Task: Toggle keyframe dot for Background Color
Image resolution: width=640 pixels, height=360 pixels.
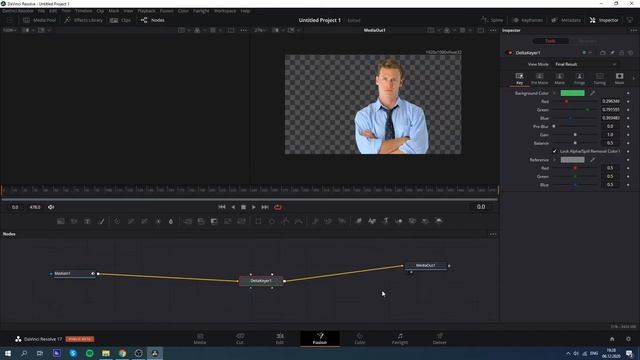Action: click(x=628, y=93)
